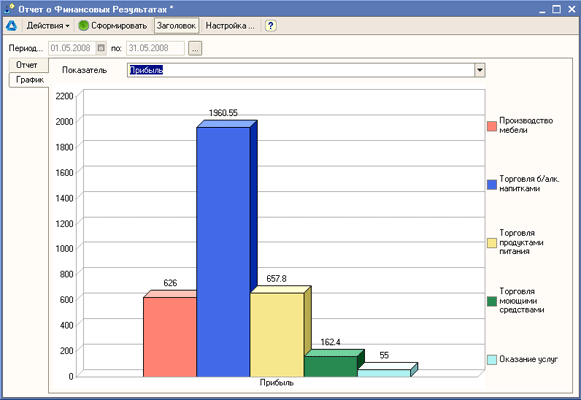This screenshot has height=400, width=581.
Task: Click the green Торговля моющими средствами swatch
Action: [x=492, y=301]
